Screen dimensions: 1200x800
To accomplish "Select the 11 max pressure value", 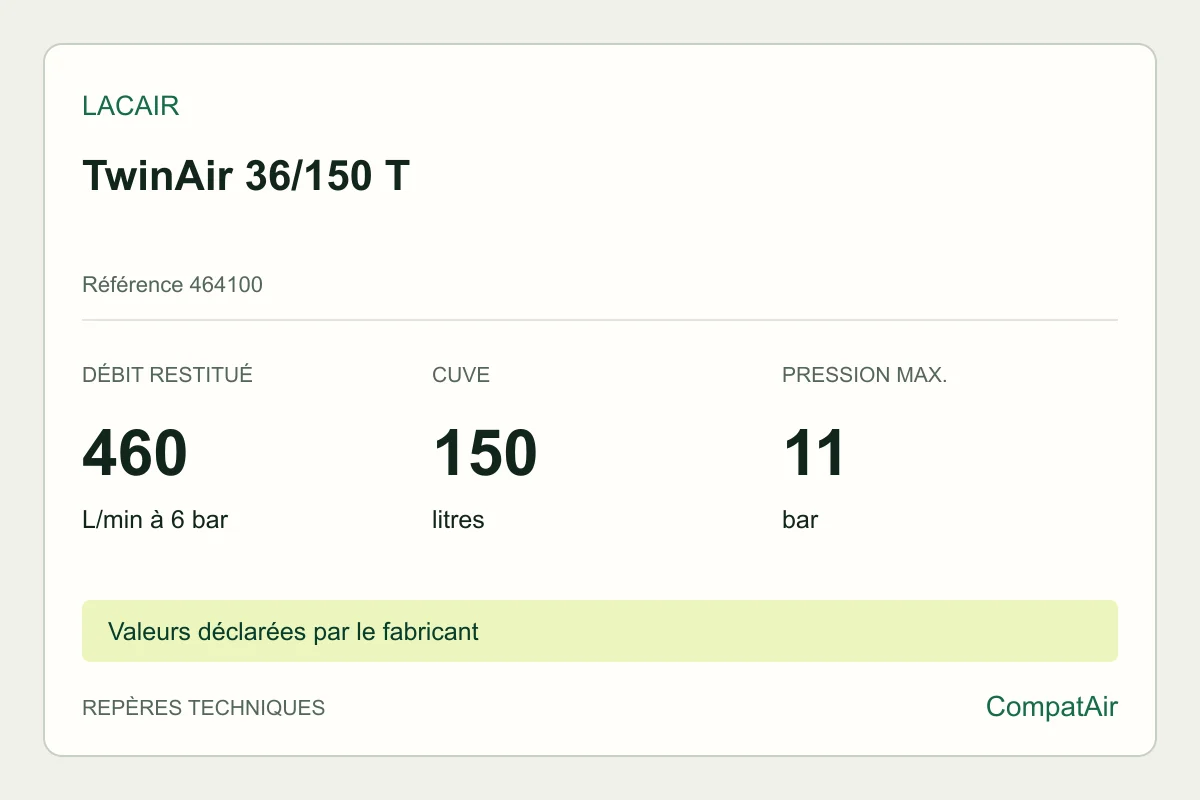I will [x=814, y=453].
